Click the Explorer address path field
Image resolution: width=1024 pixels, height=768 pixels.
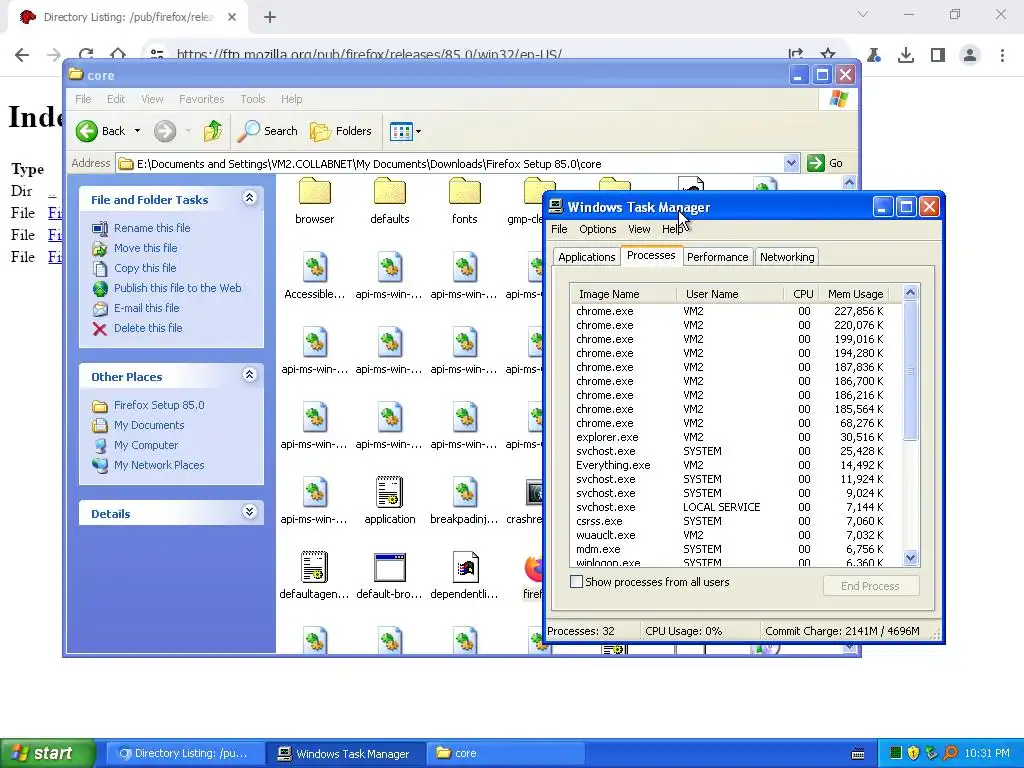pyautogui.click(x=450, y=163)
